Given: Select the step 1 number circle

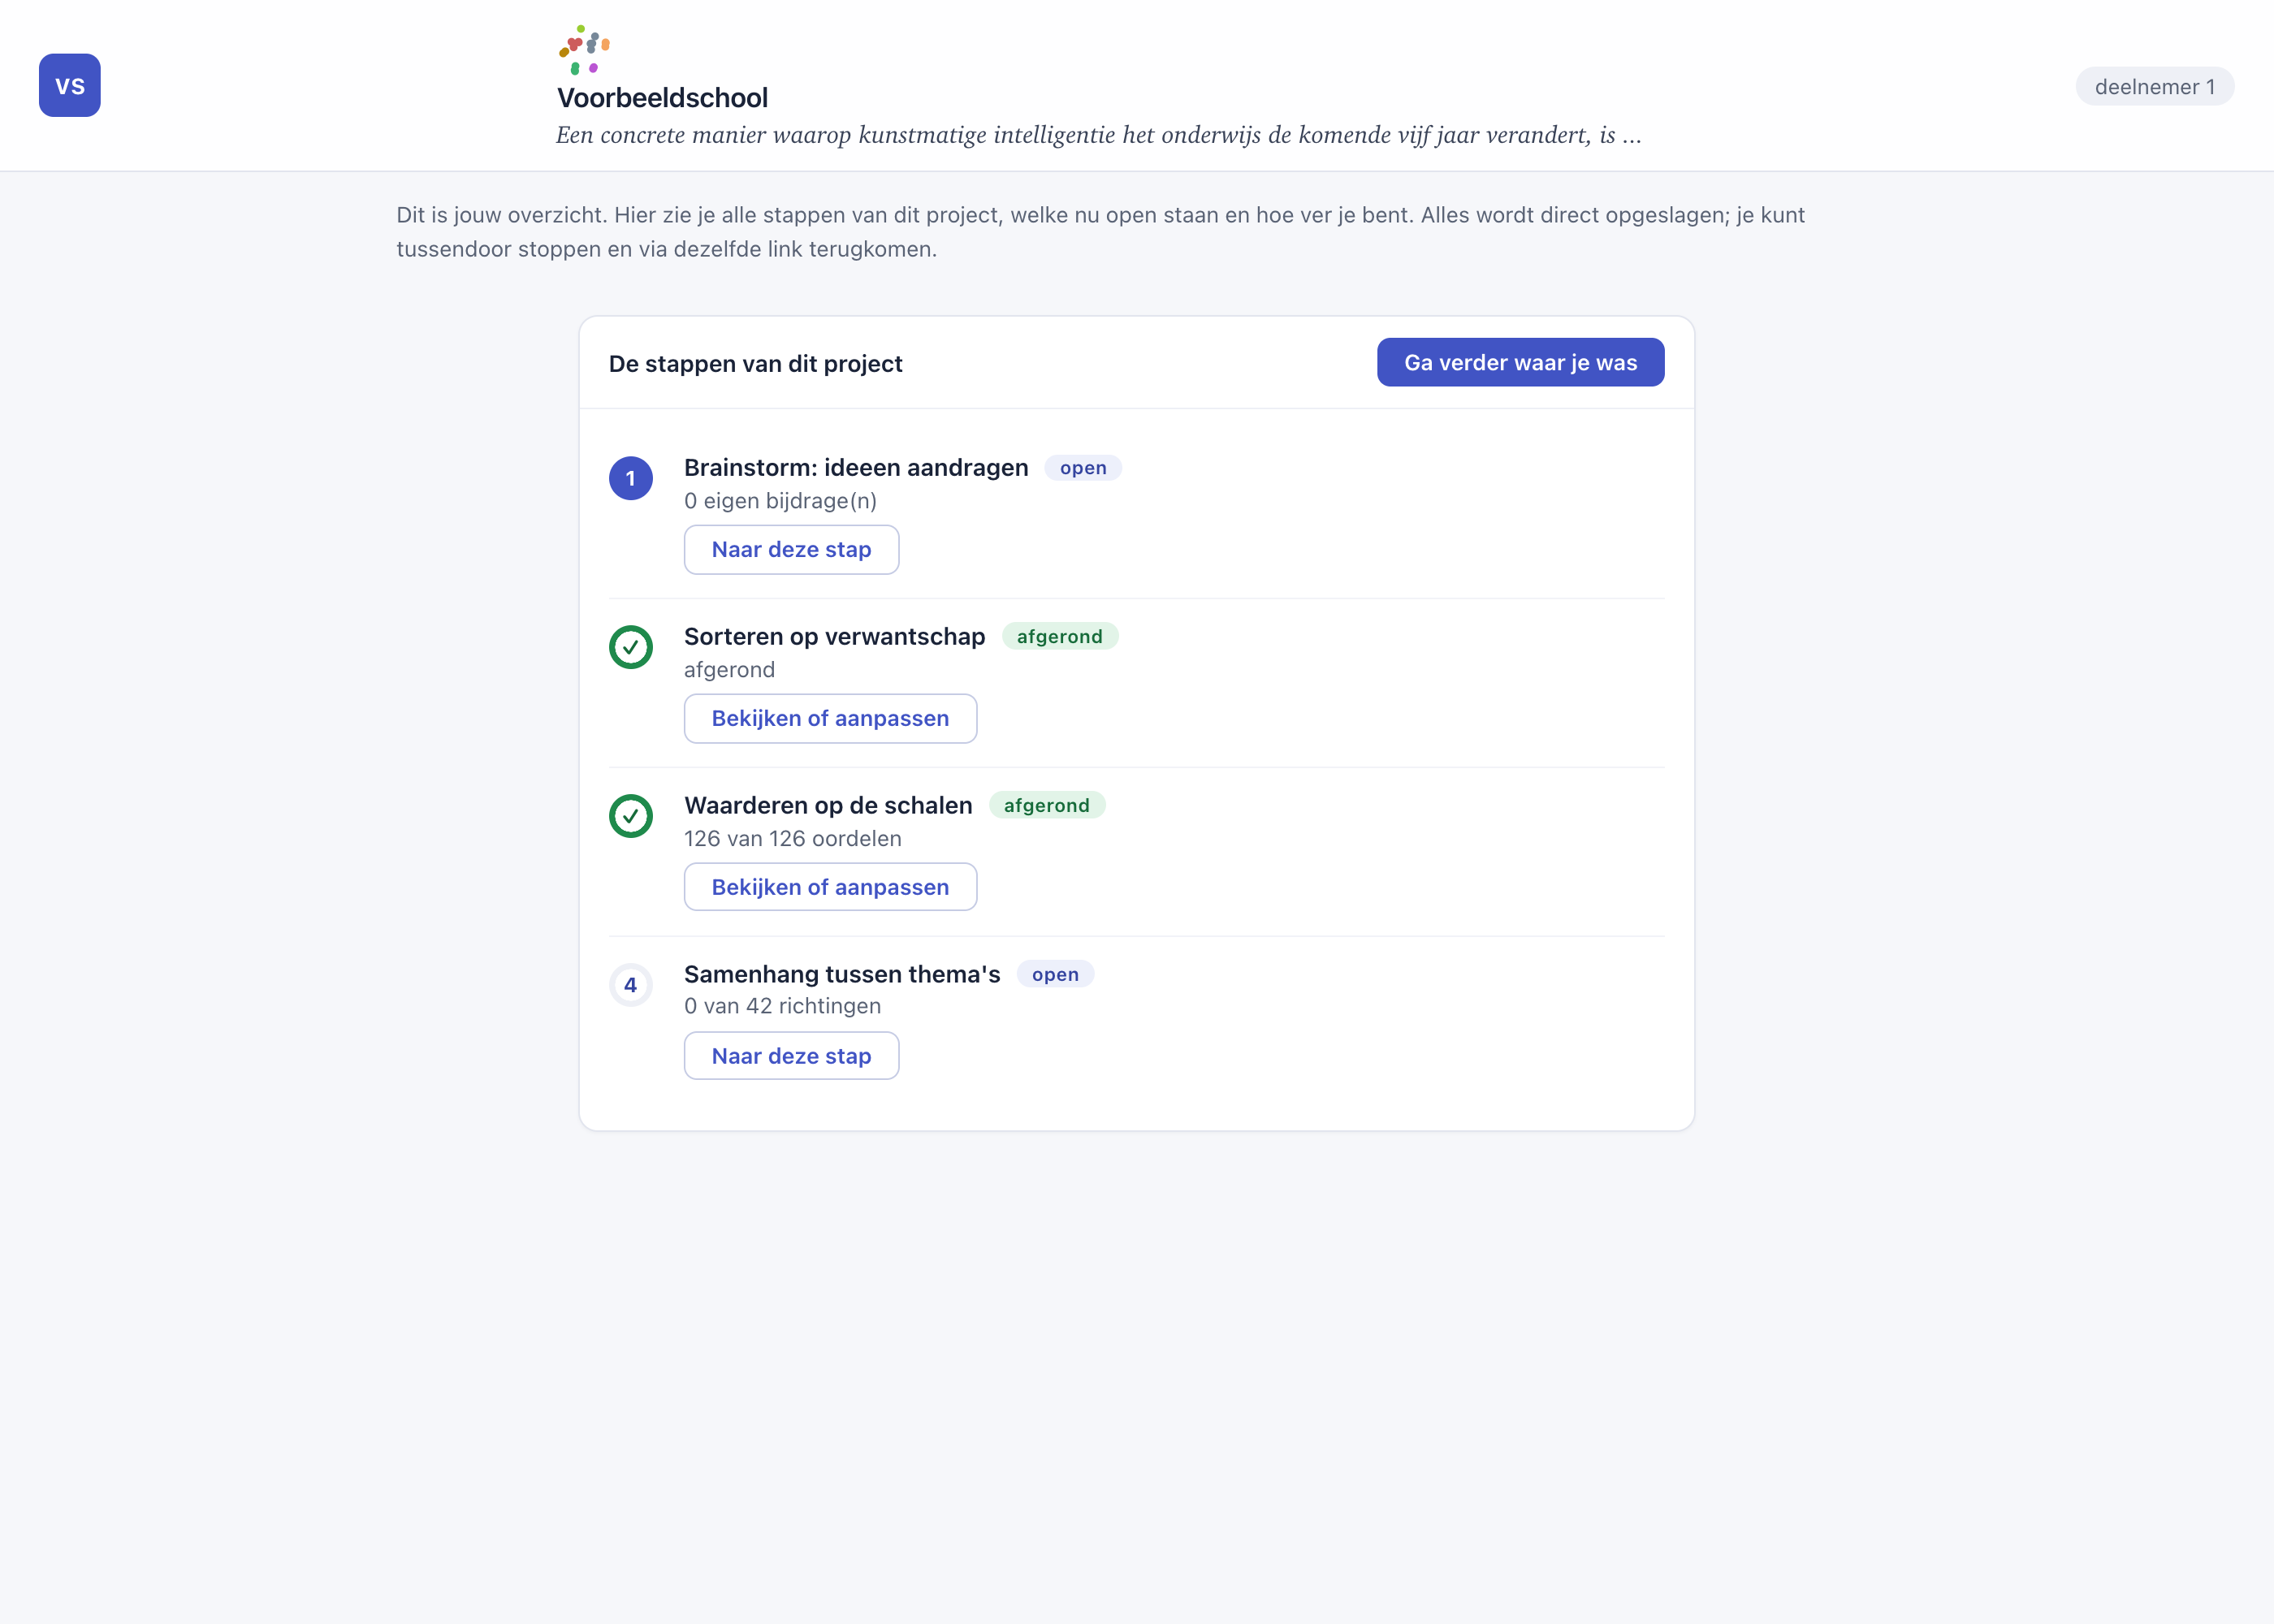Looking at the screenshot, I should (631, 478).
